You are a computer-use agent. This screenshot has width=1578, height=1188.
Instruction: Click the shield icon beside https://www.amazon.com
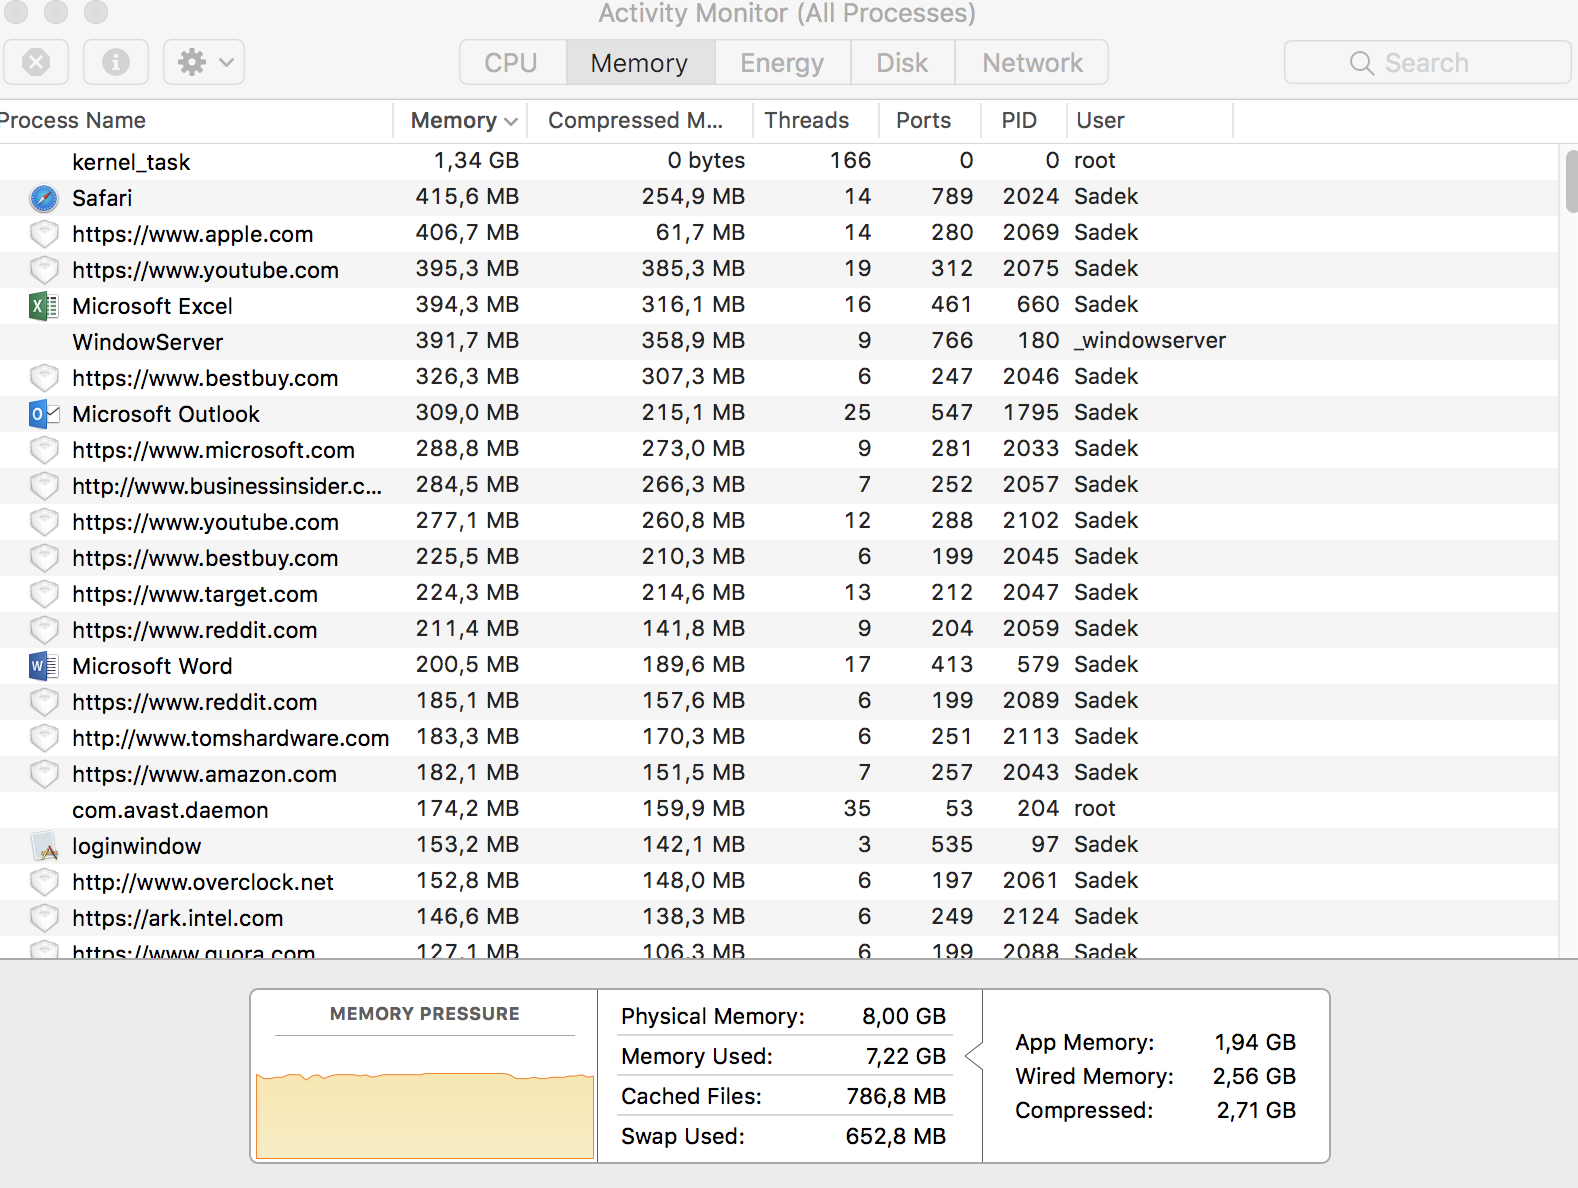click(x=44, y=774)
